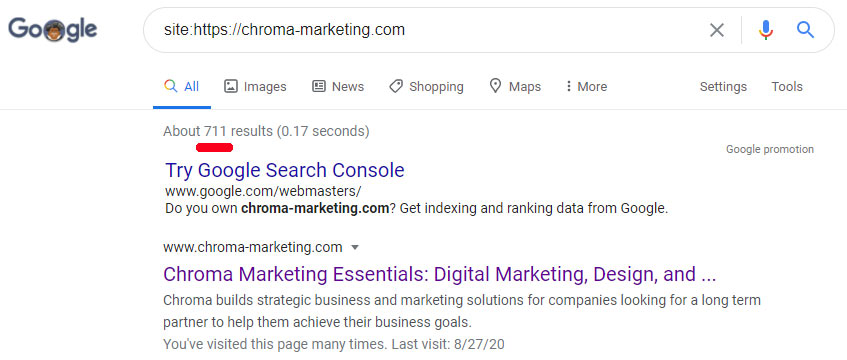Clear the search box with X icon
Viewport: 847px width, 360px height.
(716, 30)
